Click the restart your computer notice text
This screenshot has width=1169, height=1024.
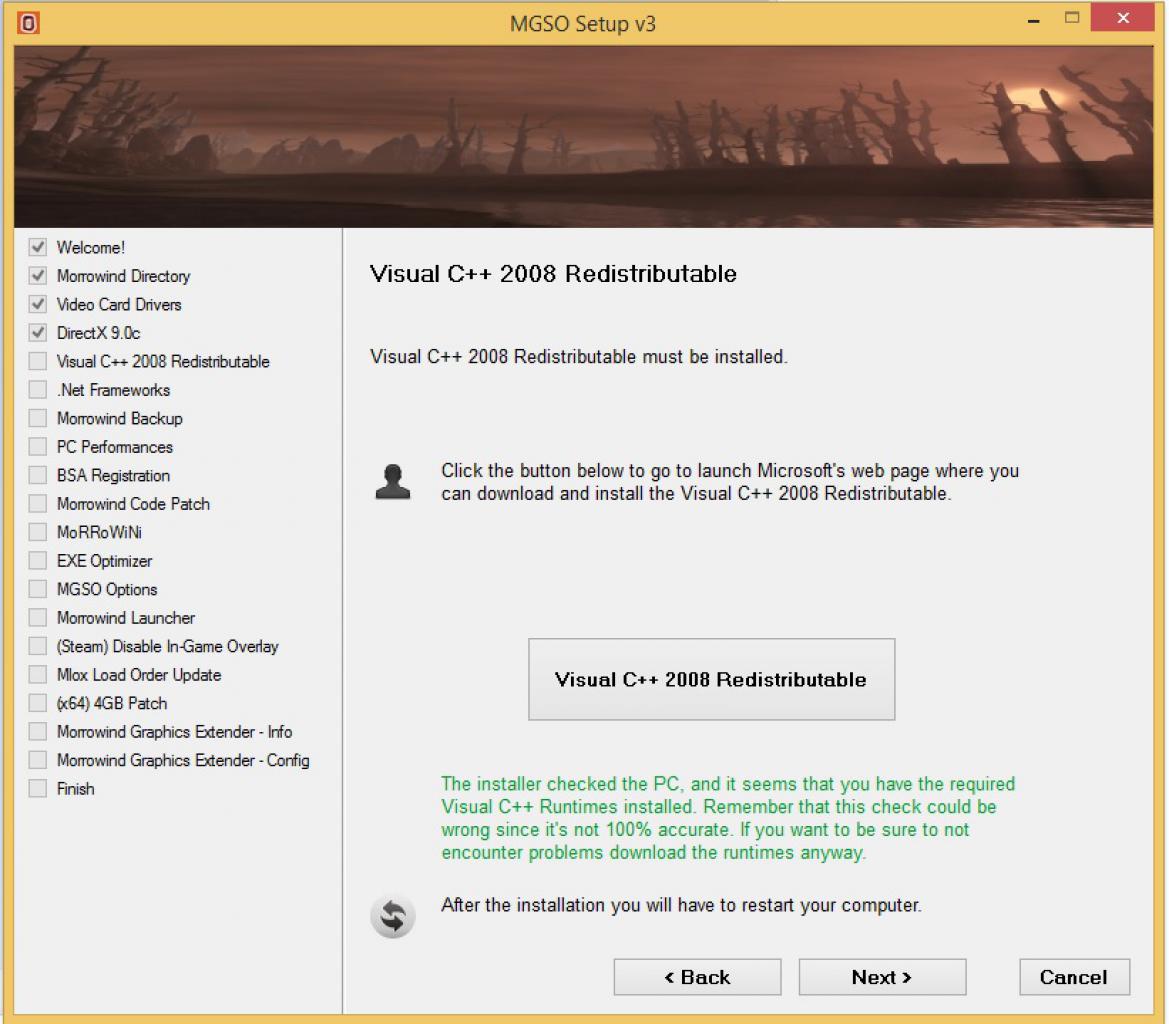pyautogui.click(x=681, y=905)
